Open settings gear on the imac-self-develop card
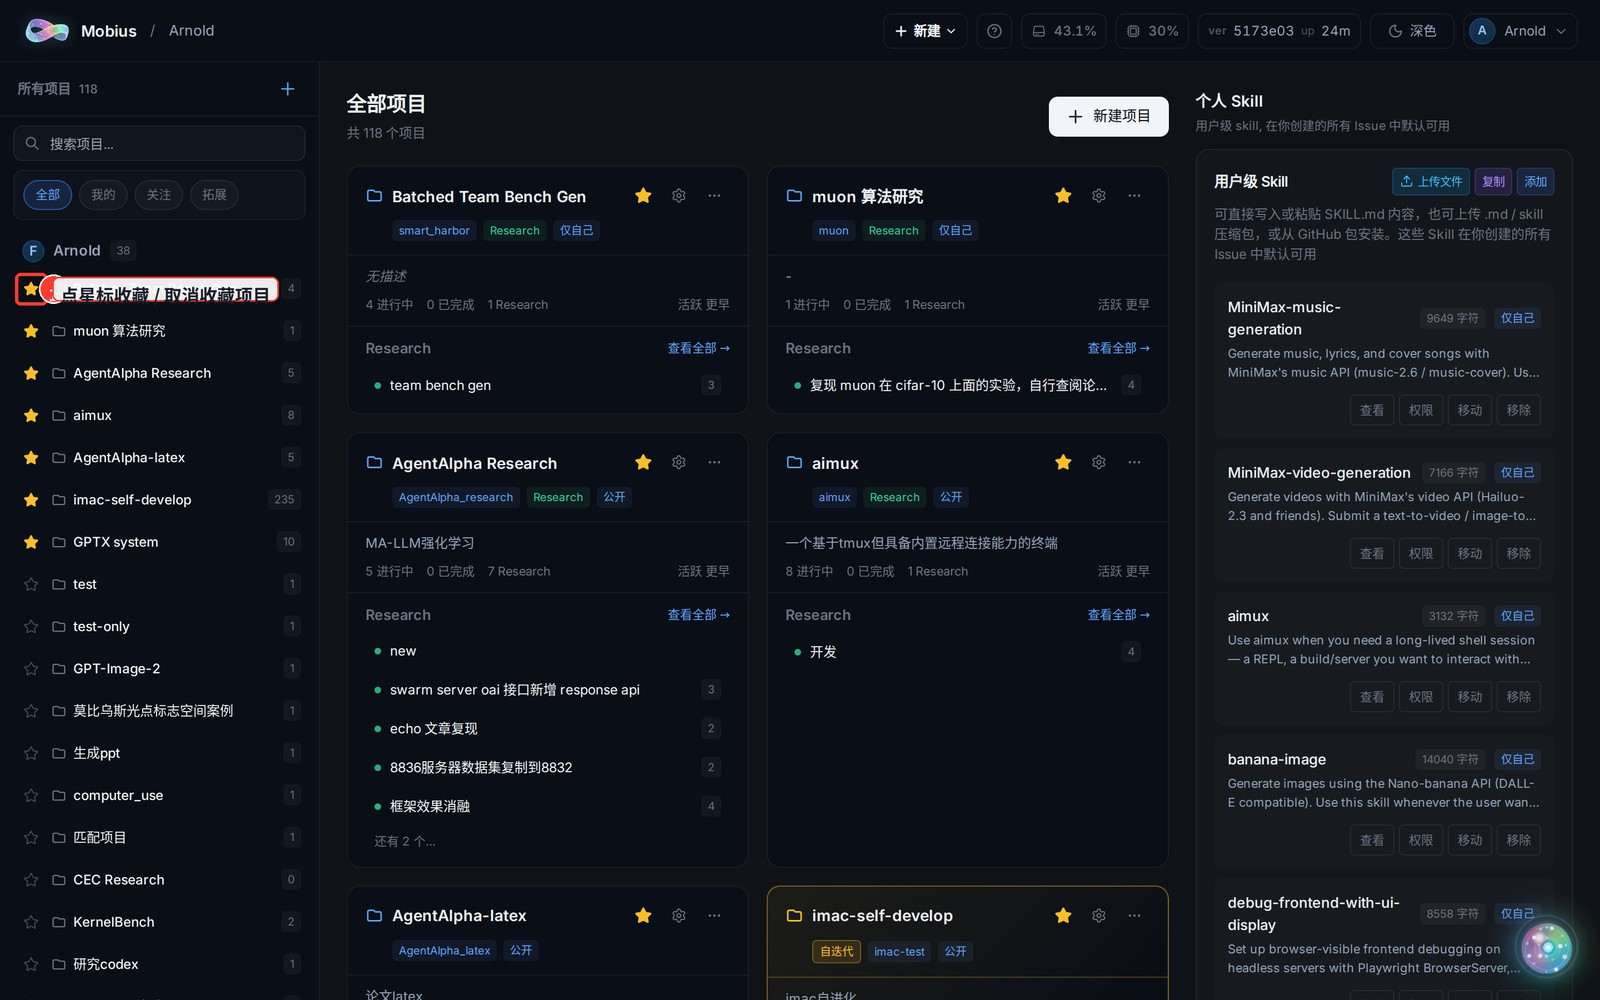The height and width of the screenshot is (1000, 1600). click(1099, 915)
